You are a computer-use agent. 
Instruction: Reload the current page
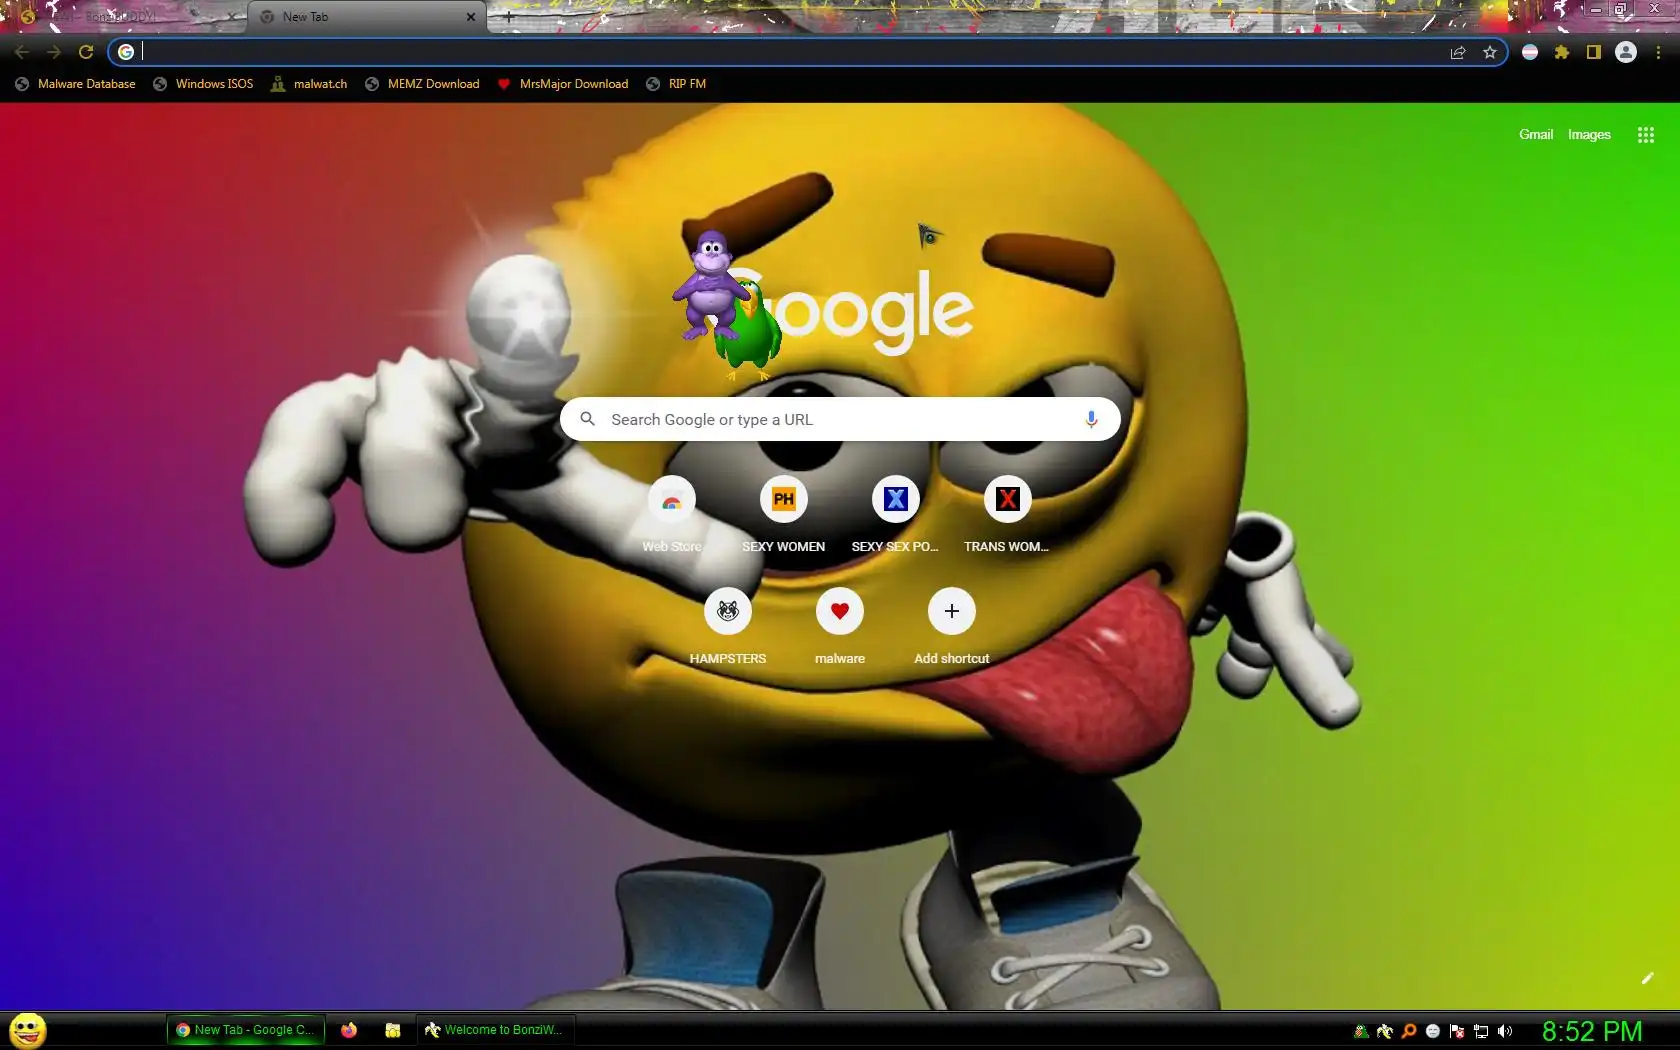click(x=86, y=52)
